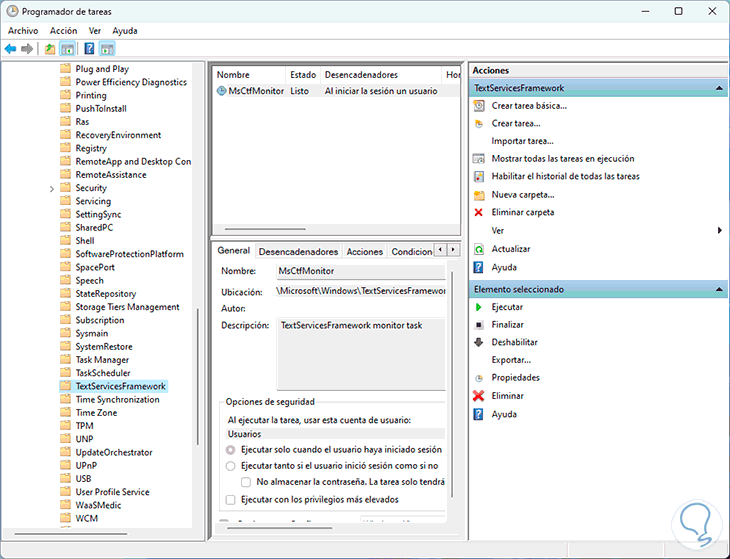
Task: Open the Ver menu in menu bar
Action: tap(95, 31)
